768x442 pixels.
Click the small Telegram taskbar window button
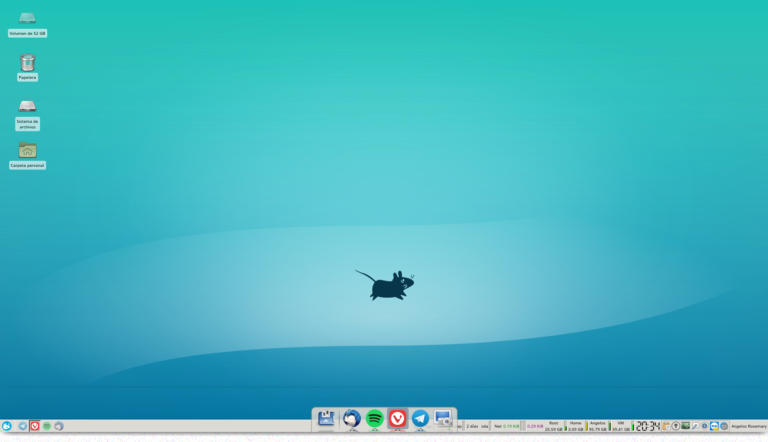click(23, 426)
